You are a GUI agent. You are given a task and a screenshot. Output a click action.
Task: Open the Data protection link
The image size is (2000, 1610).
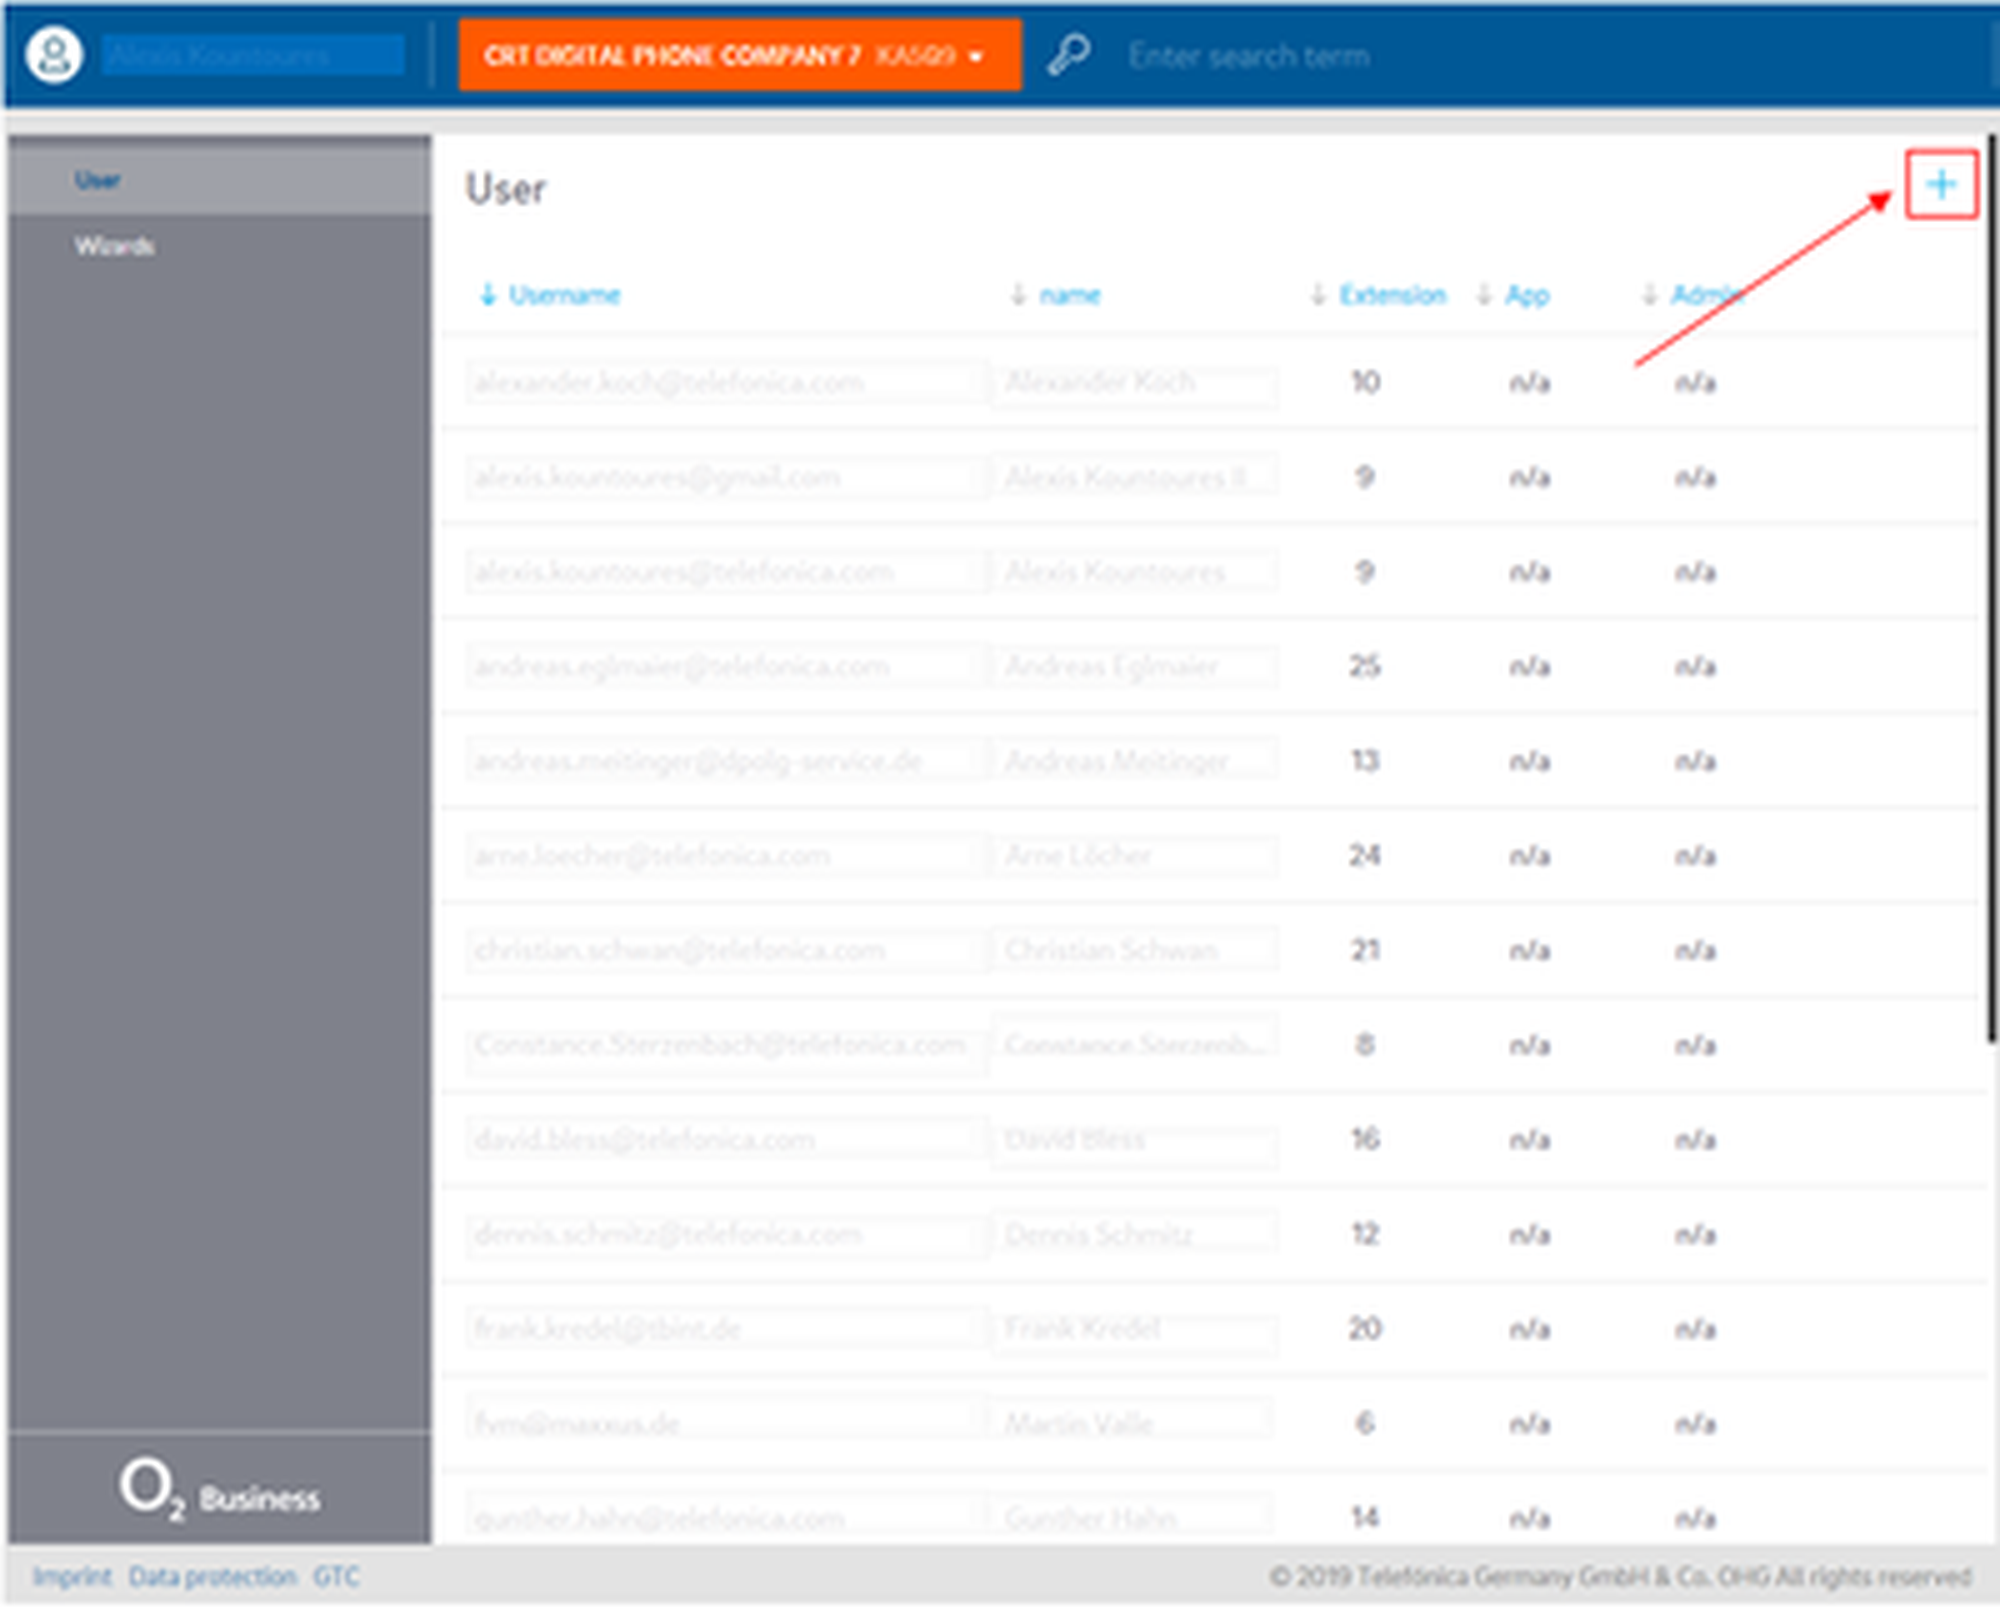pos(212,1576)
